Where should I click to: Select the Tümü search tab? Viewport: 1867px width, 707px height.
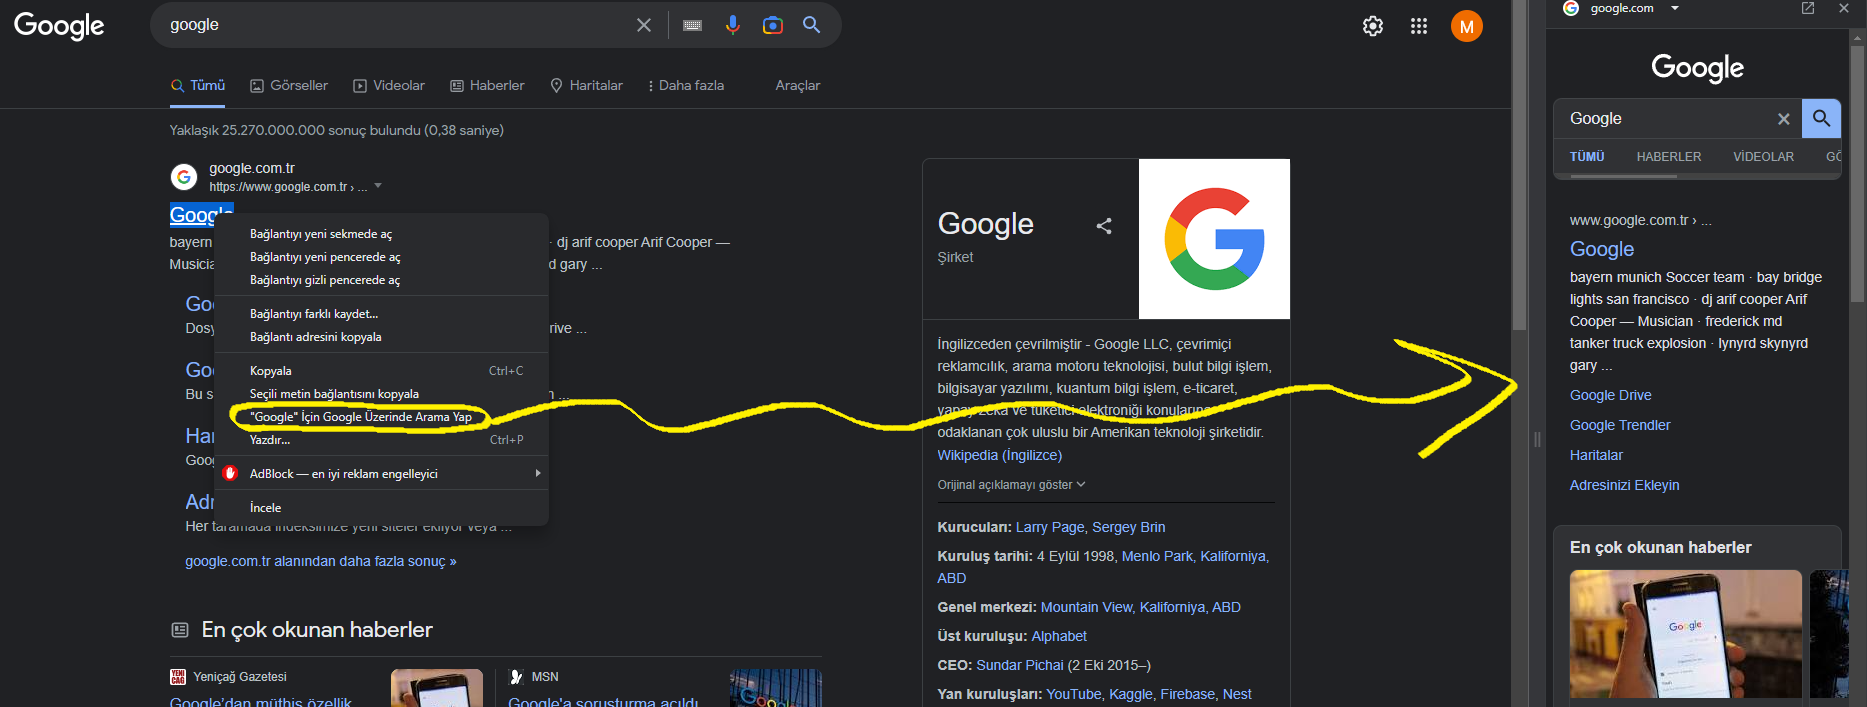198,85
